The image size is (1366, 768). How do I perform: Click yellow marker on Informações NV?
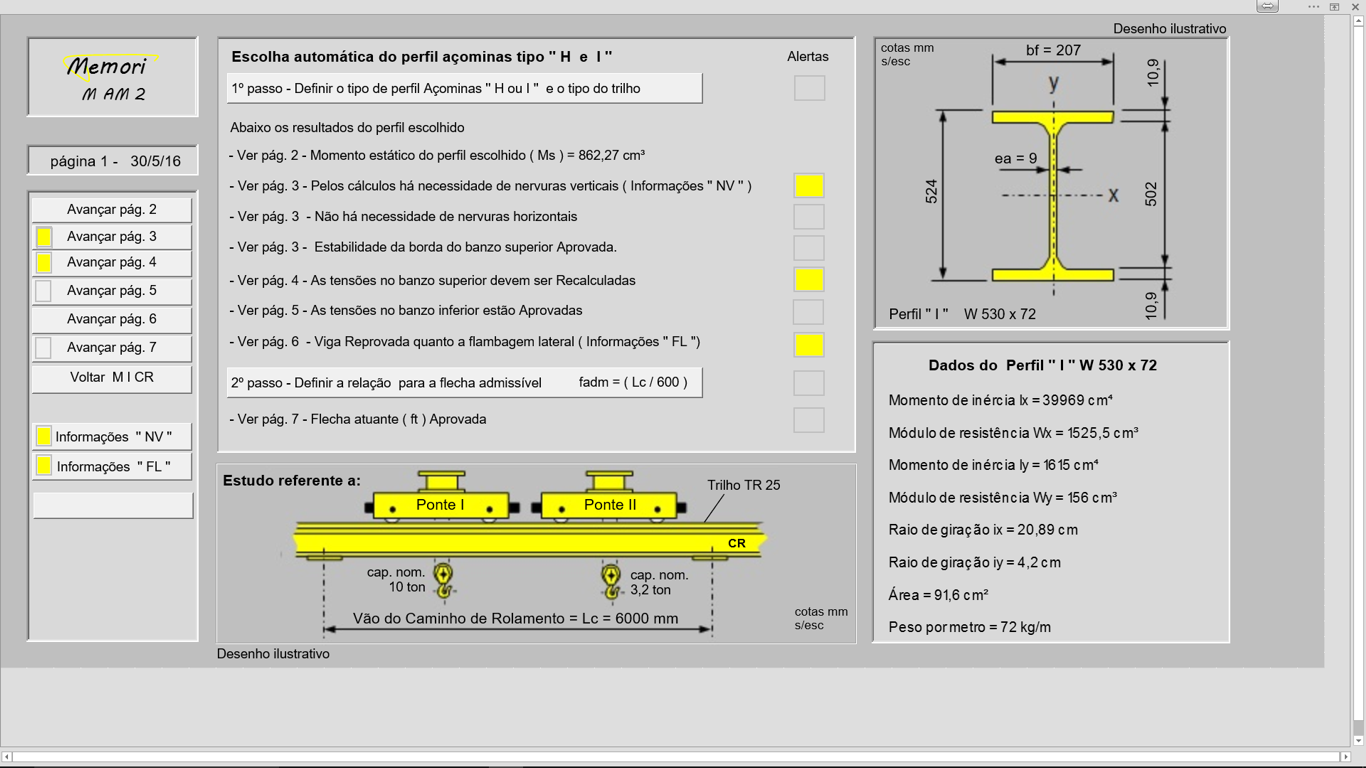[44, 436]
